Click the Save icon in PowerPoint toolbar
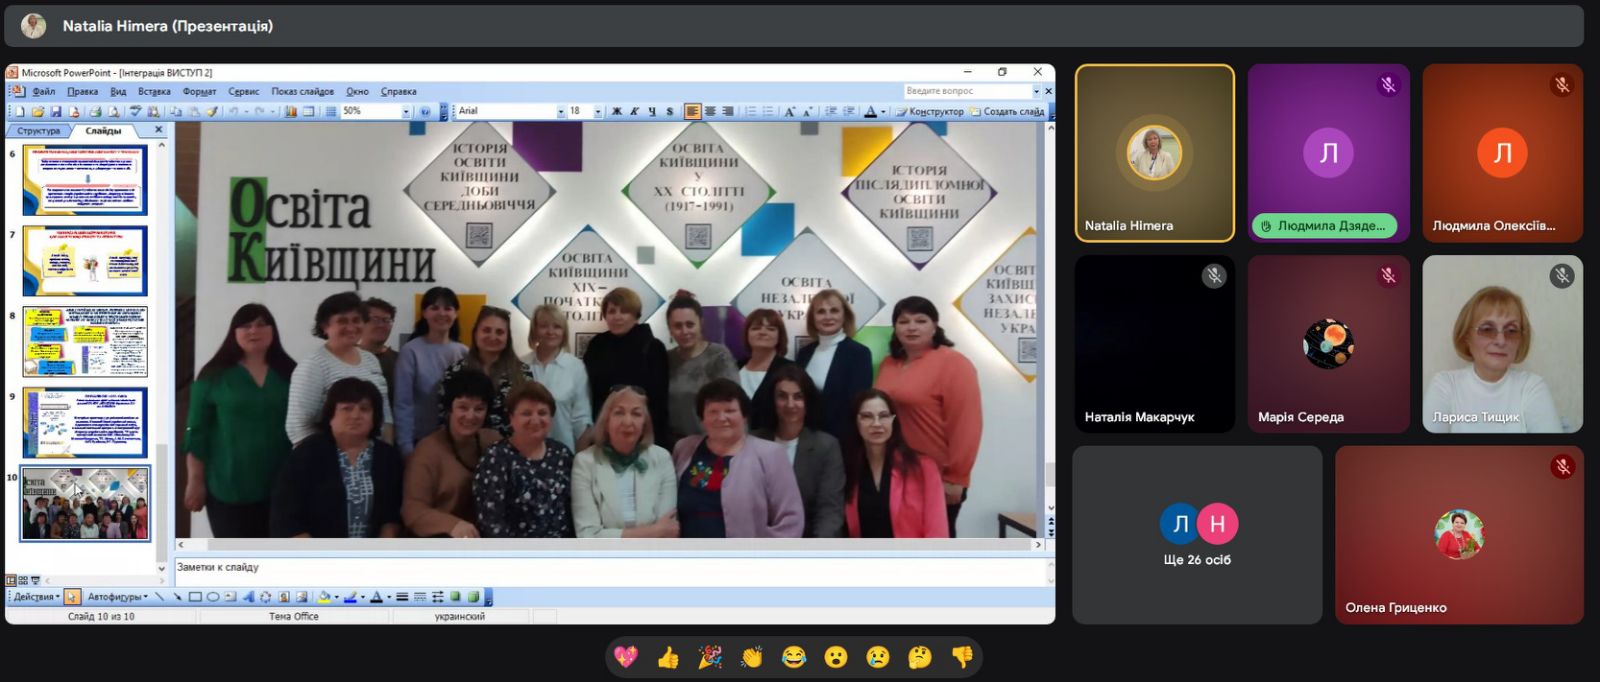This screenshot has width=1600, height=682. click(x=56, y=112)
